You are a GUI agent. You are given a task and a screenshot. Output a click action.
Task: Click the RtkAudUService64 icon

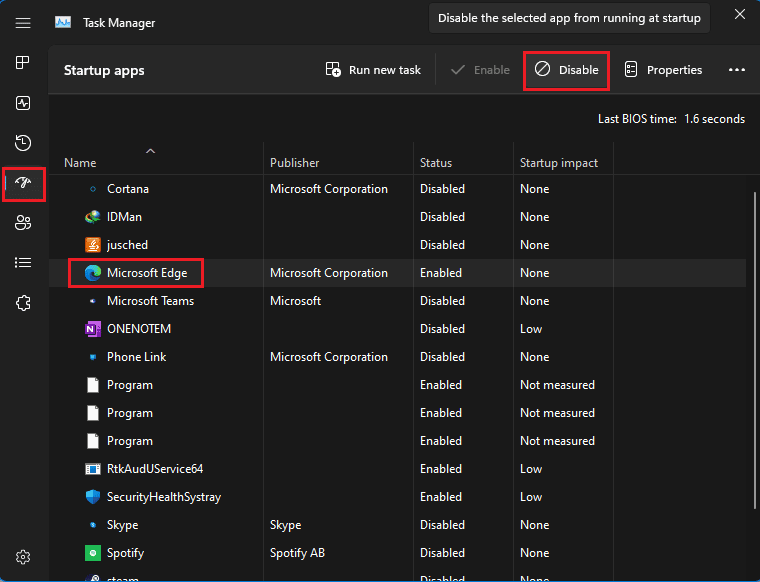(x=93, y=469)
